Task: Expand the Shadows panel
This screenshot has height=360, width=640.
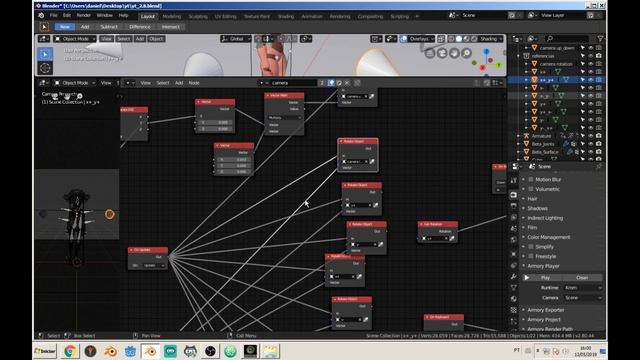Action: [x=537, y=208]
